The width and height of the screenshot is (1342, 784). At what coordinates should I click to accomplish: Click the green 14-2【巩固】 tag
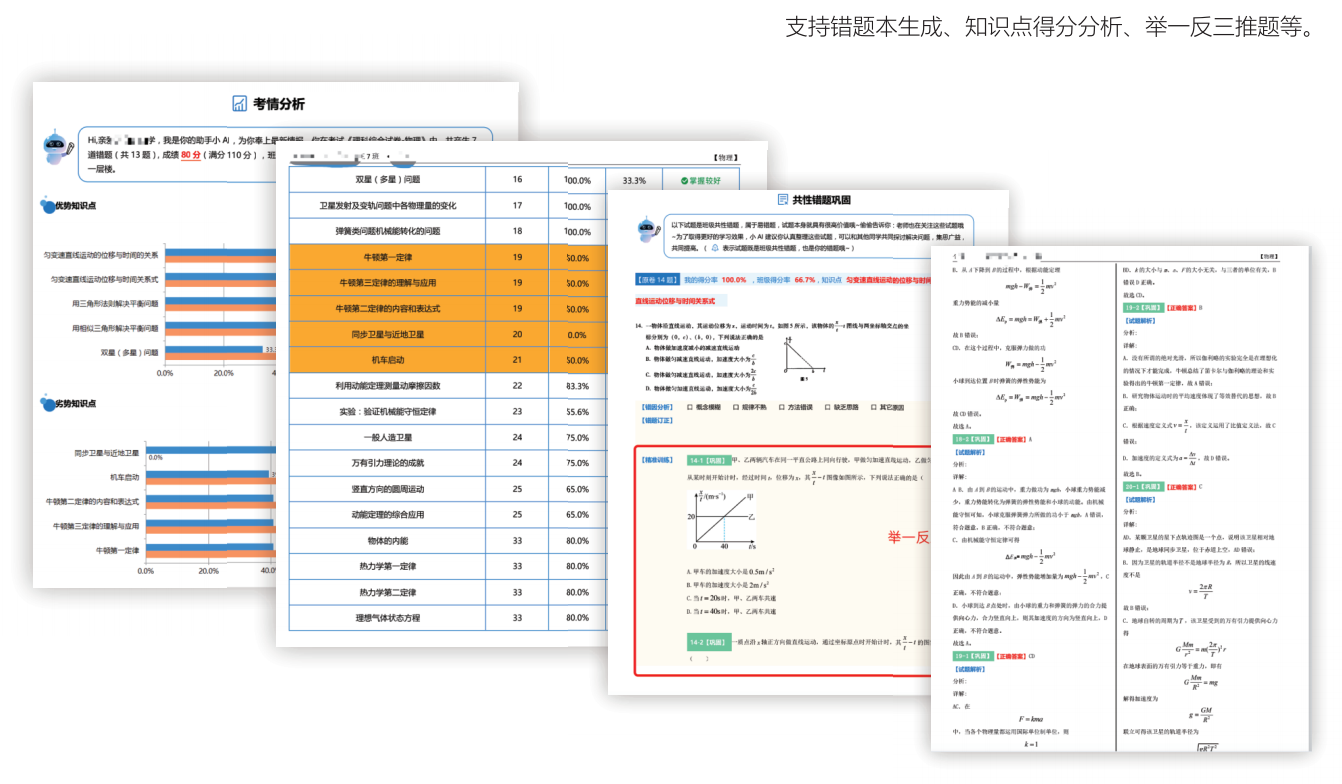pyautogui.click(x=708, y=641)
